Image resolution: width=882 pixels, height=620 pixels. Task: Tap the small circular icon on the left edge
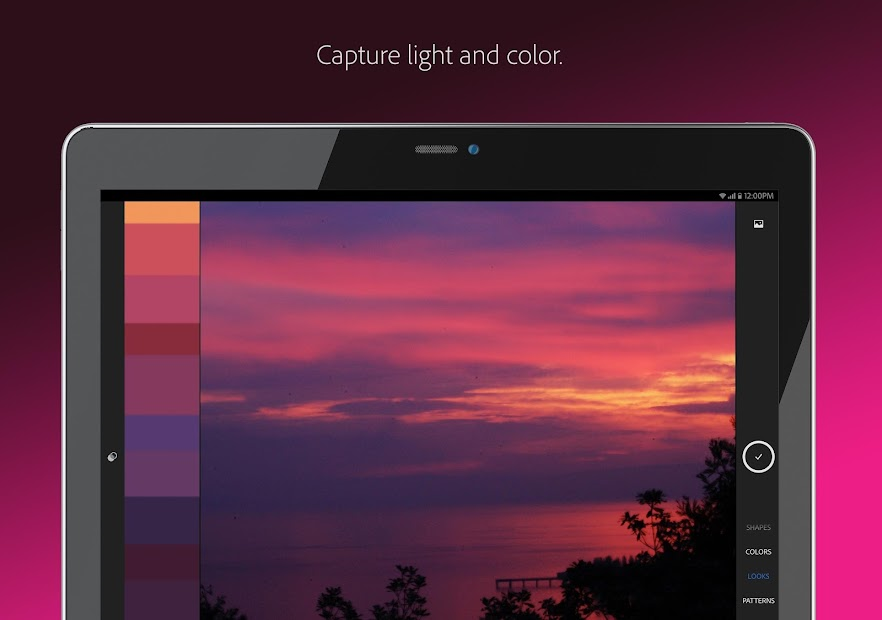coord(113,457)
